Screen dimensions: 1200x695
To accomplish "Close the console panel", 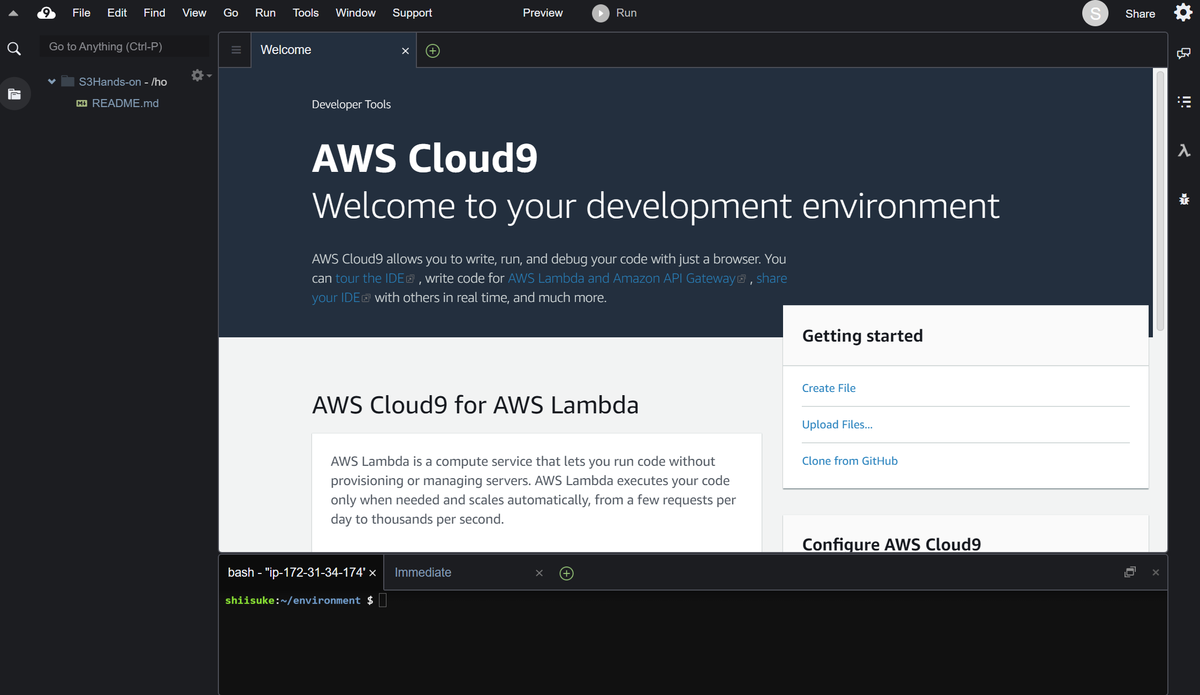I will click(x=1155, y=572).
